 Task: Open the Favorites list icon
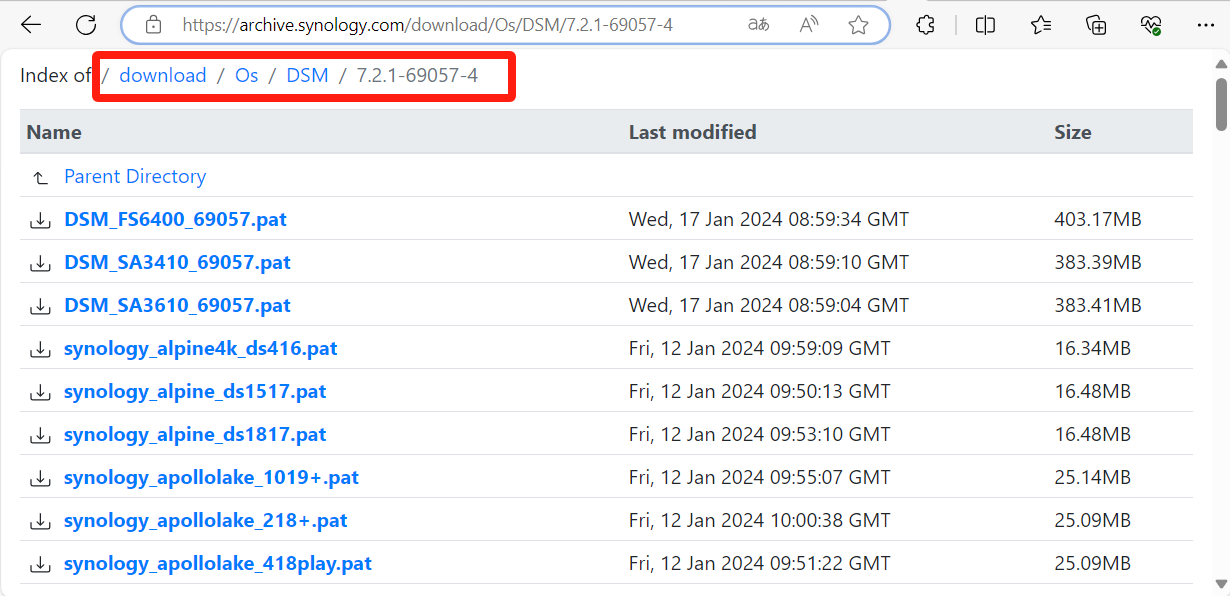1041,25
